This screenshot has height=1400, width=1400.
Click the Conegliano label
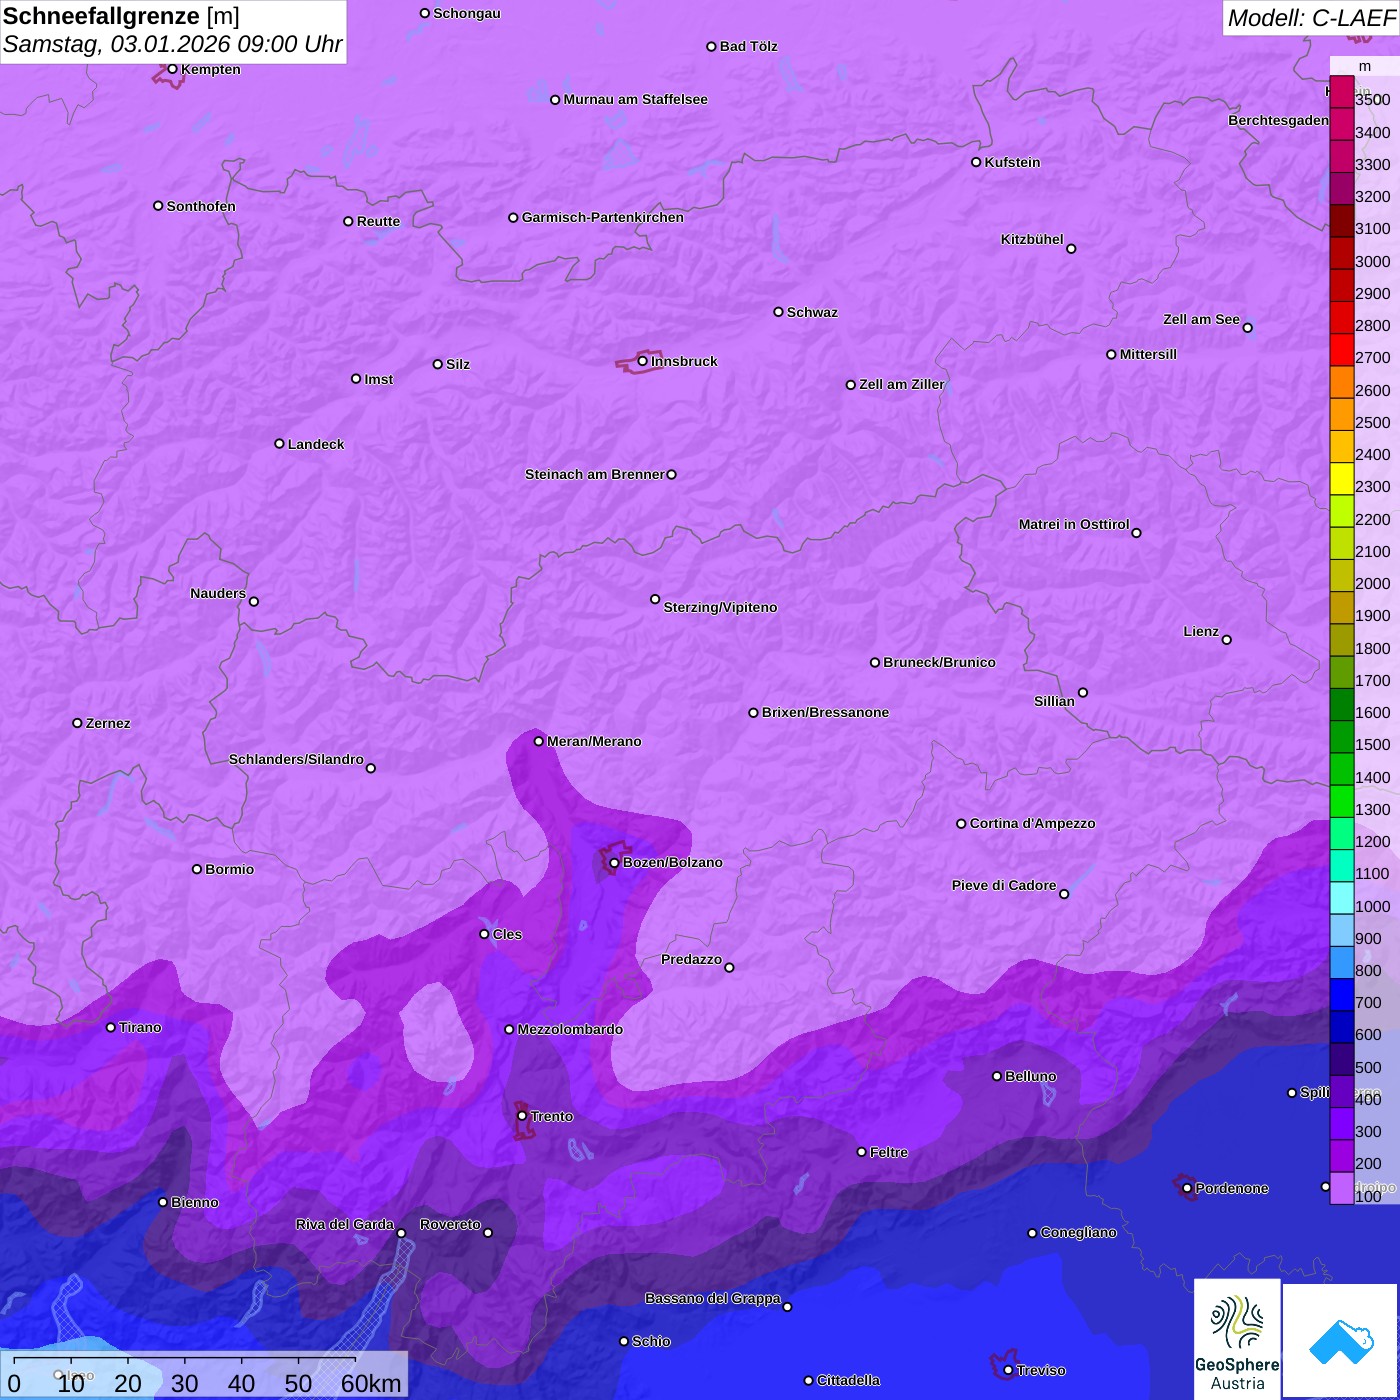(x=1079, y=1232)
